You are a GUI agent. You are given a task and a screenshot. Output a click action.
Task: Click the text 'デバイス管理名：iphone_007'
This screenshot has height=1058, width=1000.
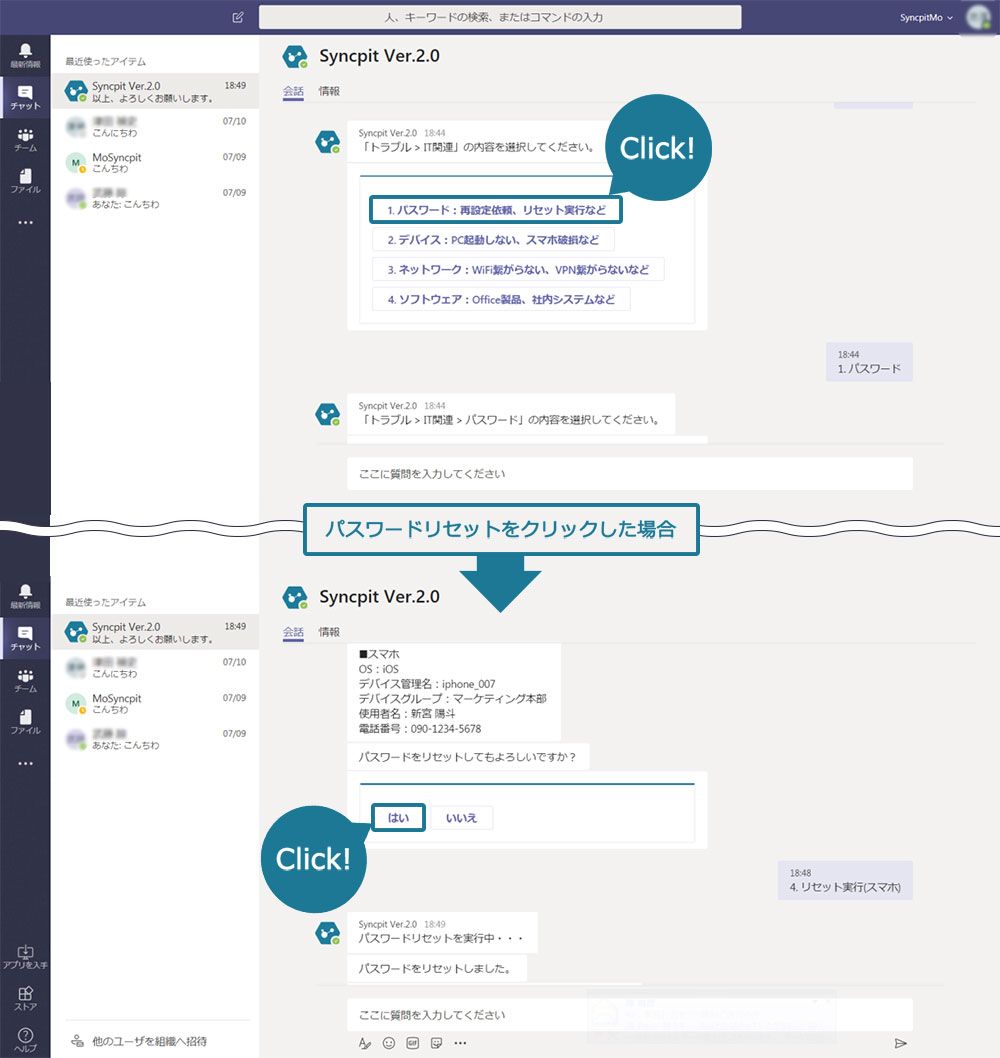tap(426, 684)
